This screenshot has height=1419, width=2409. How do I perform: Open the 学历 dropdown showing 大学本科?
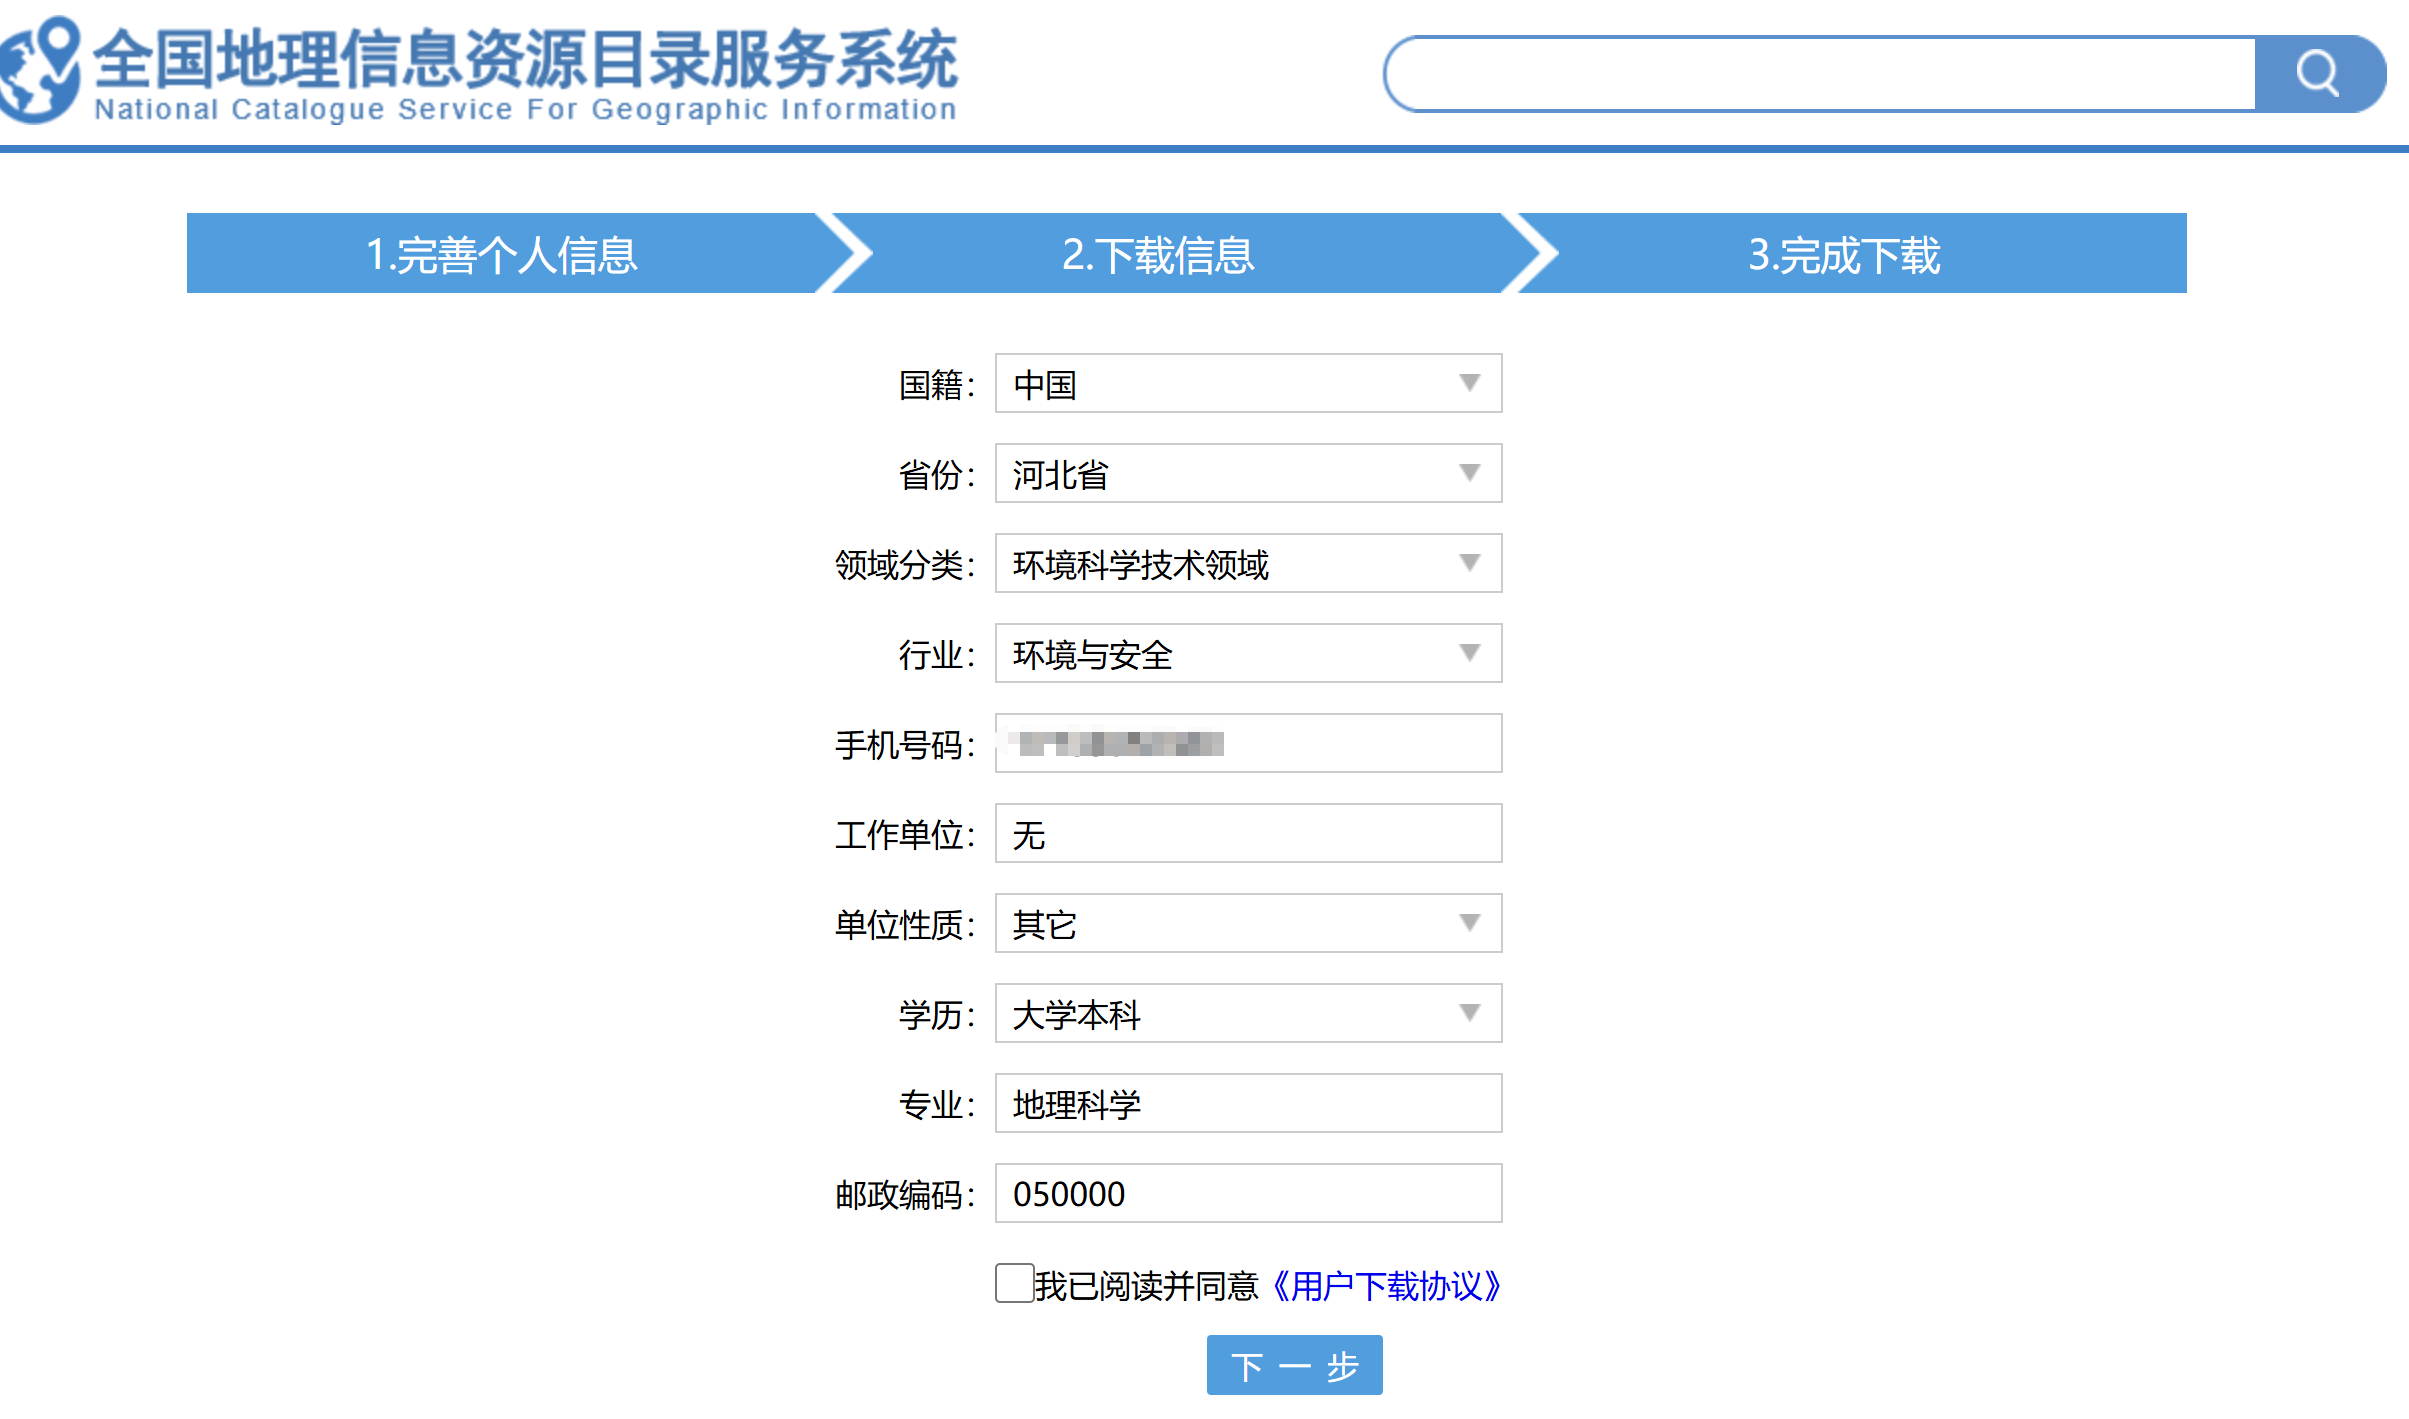(x=1248, y=1013)
